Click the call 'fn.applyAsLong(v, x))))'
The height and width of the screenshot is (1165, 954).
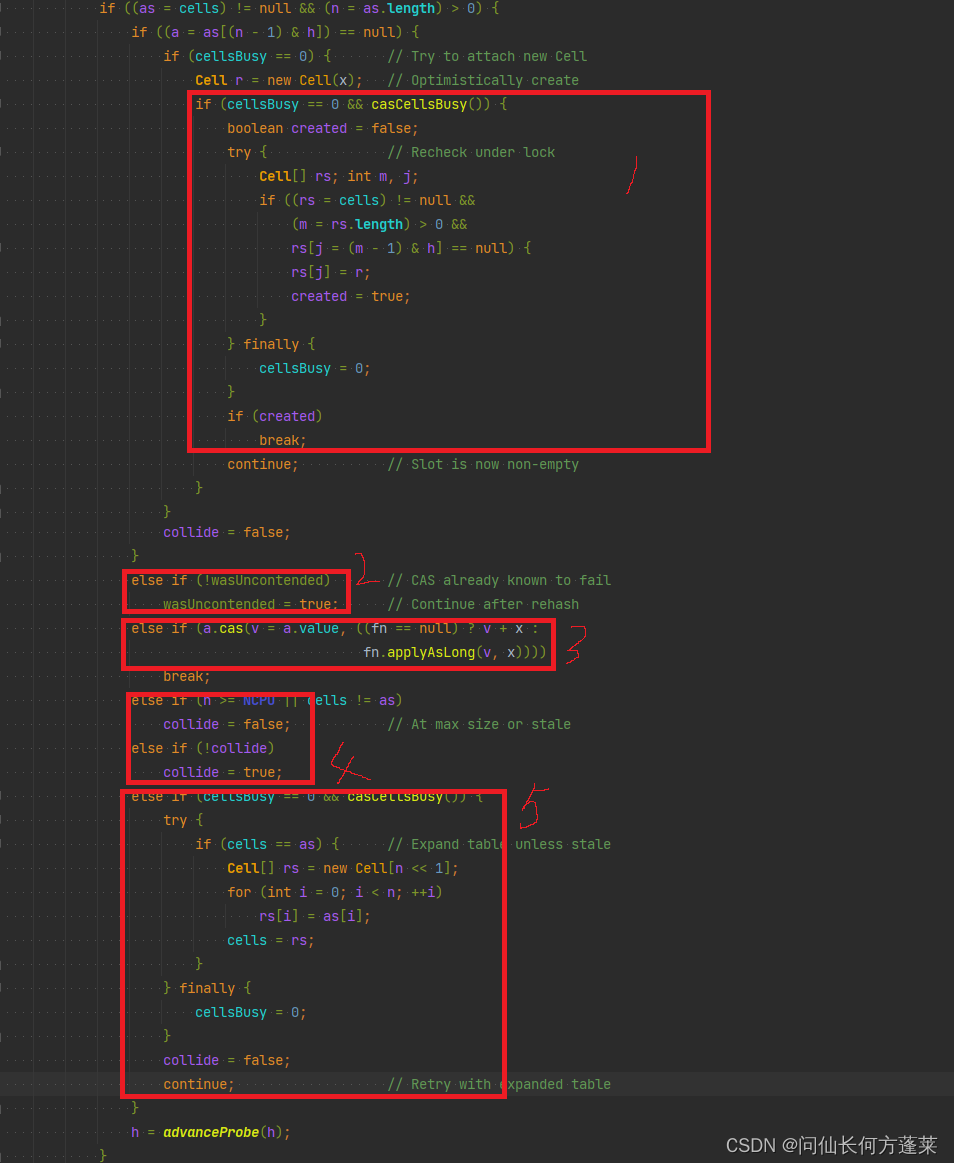(455, 652)
